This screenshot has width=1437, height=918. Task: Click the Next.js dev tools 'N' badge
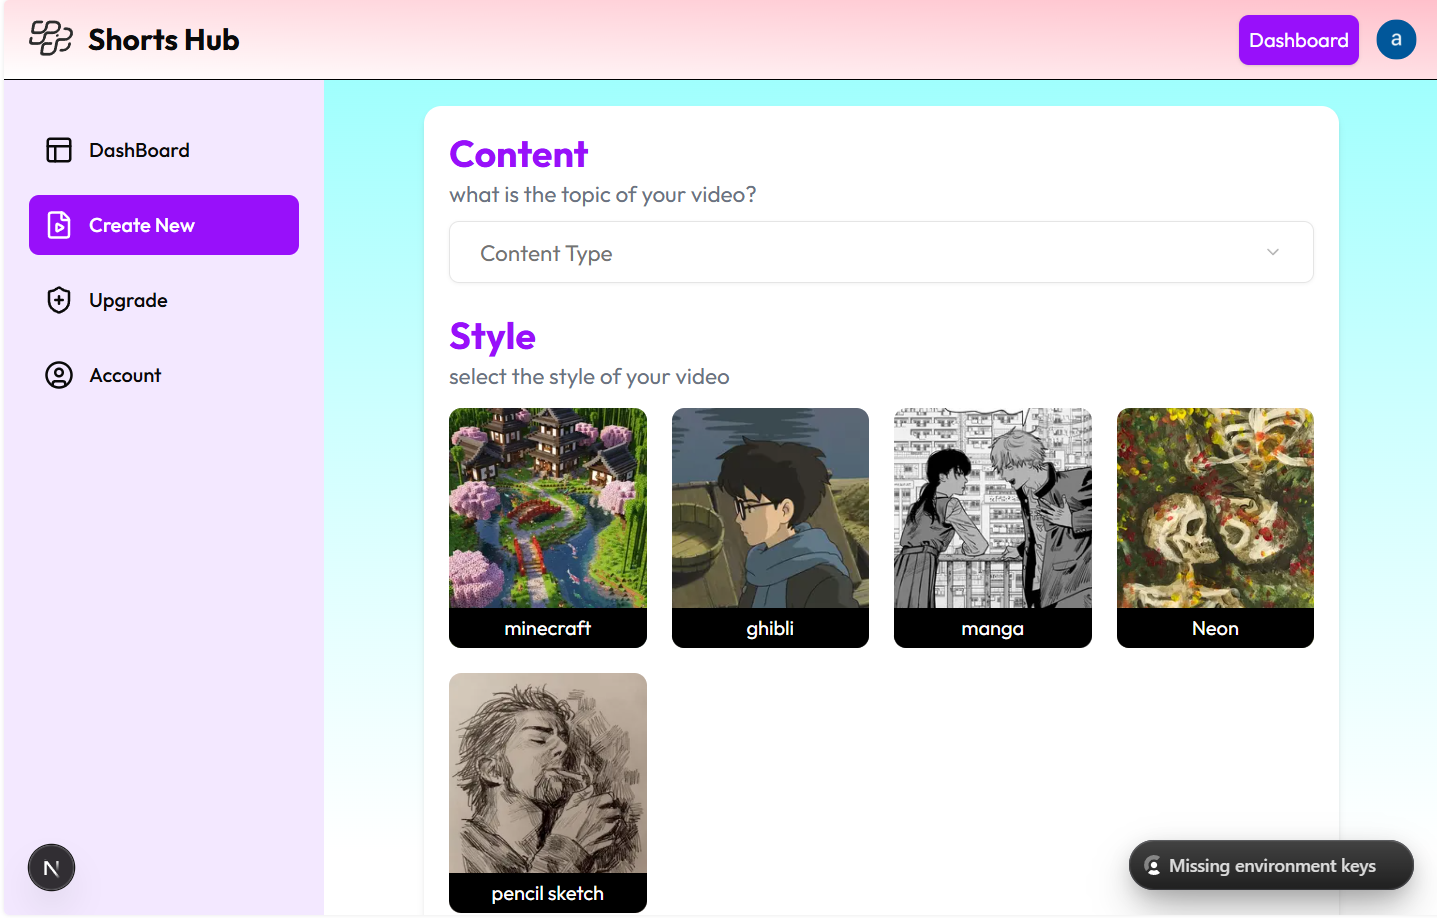click(x=51, y=868)
